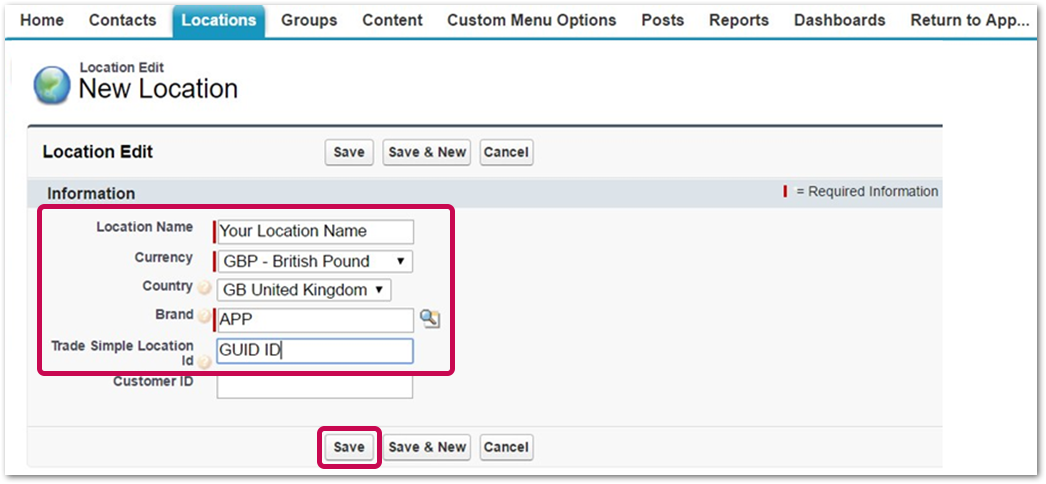
Task: Click the Location Name input field
Action: (315, 231)
